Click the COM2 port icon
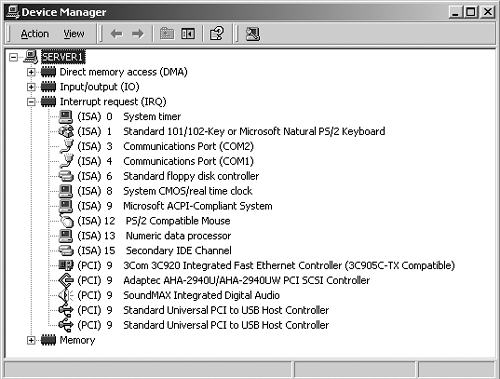Screen dimensions: 500x379 (66, 146)
